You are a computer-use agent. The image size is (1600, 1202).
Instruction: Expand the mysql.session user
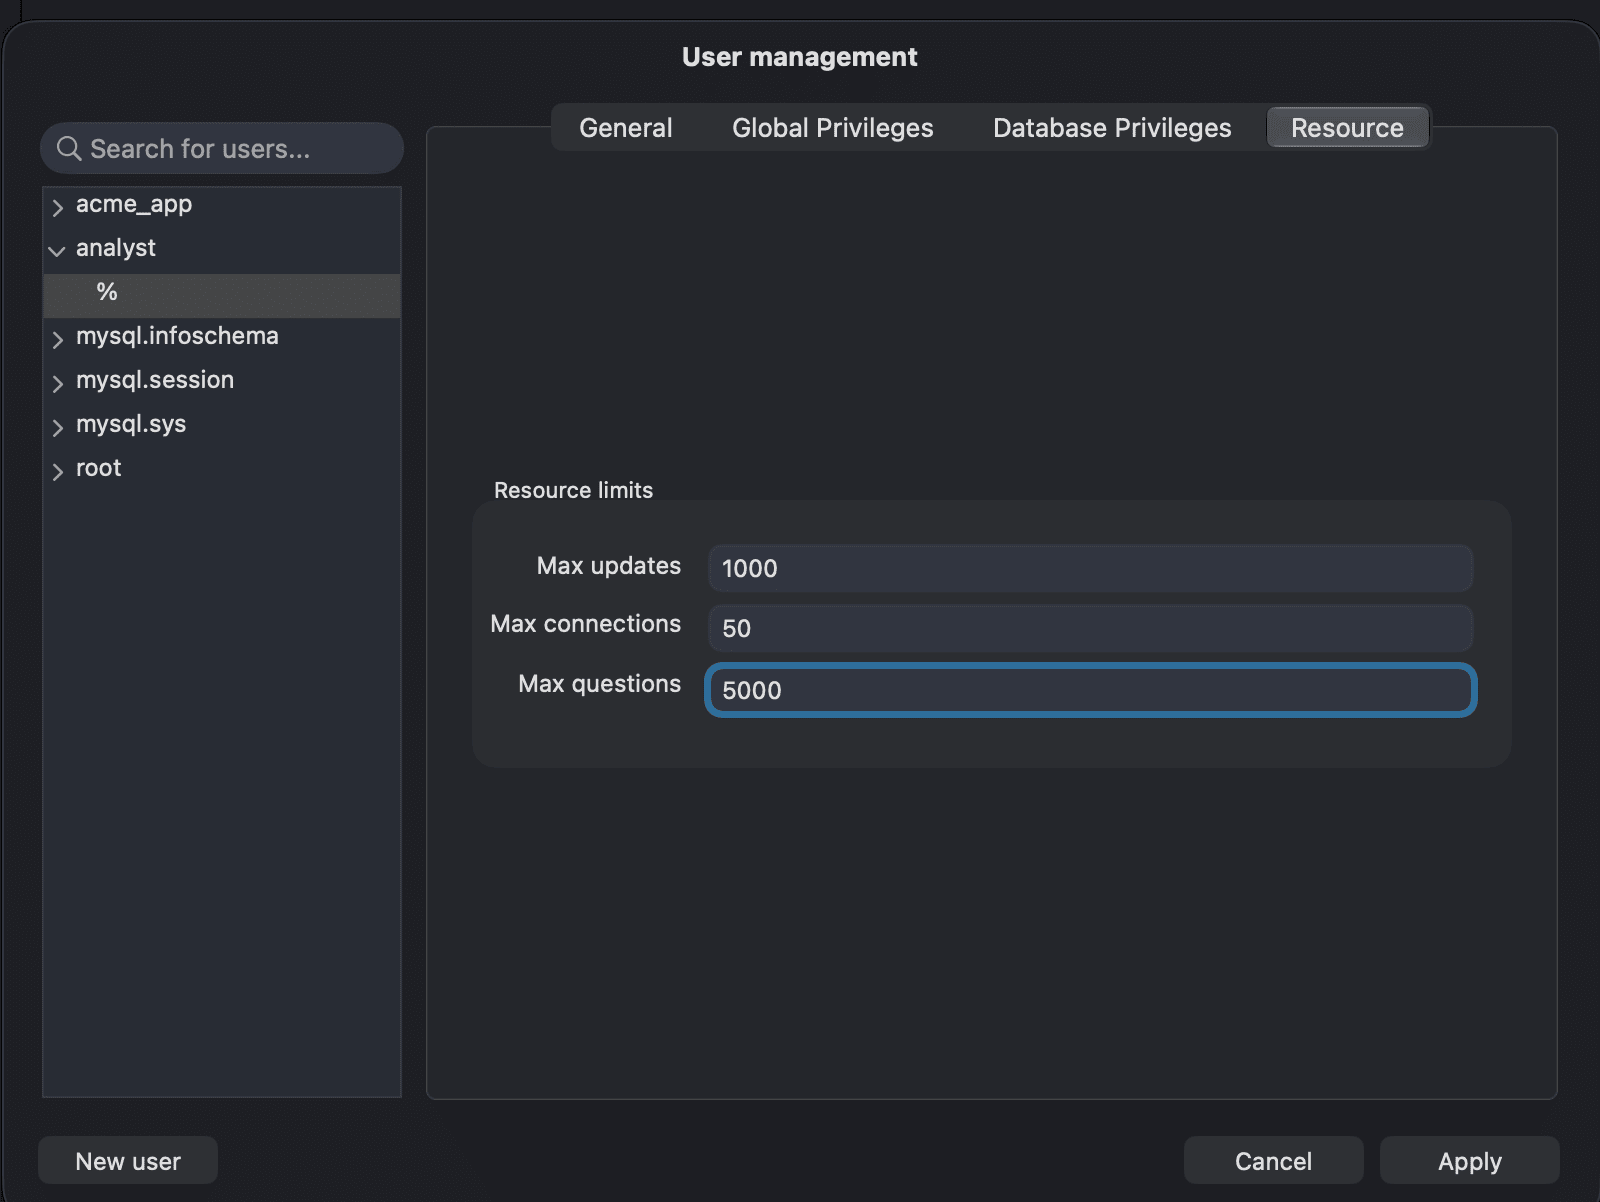click(57, 382)
